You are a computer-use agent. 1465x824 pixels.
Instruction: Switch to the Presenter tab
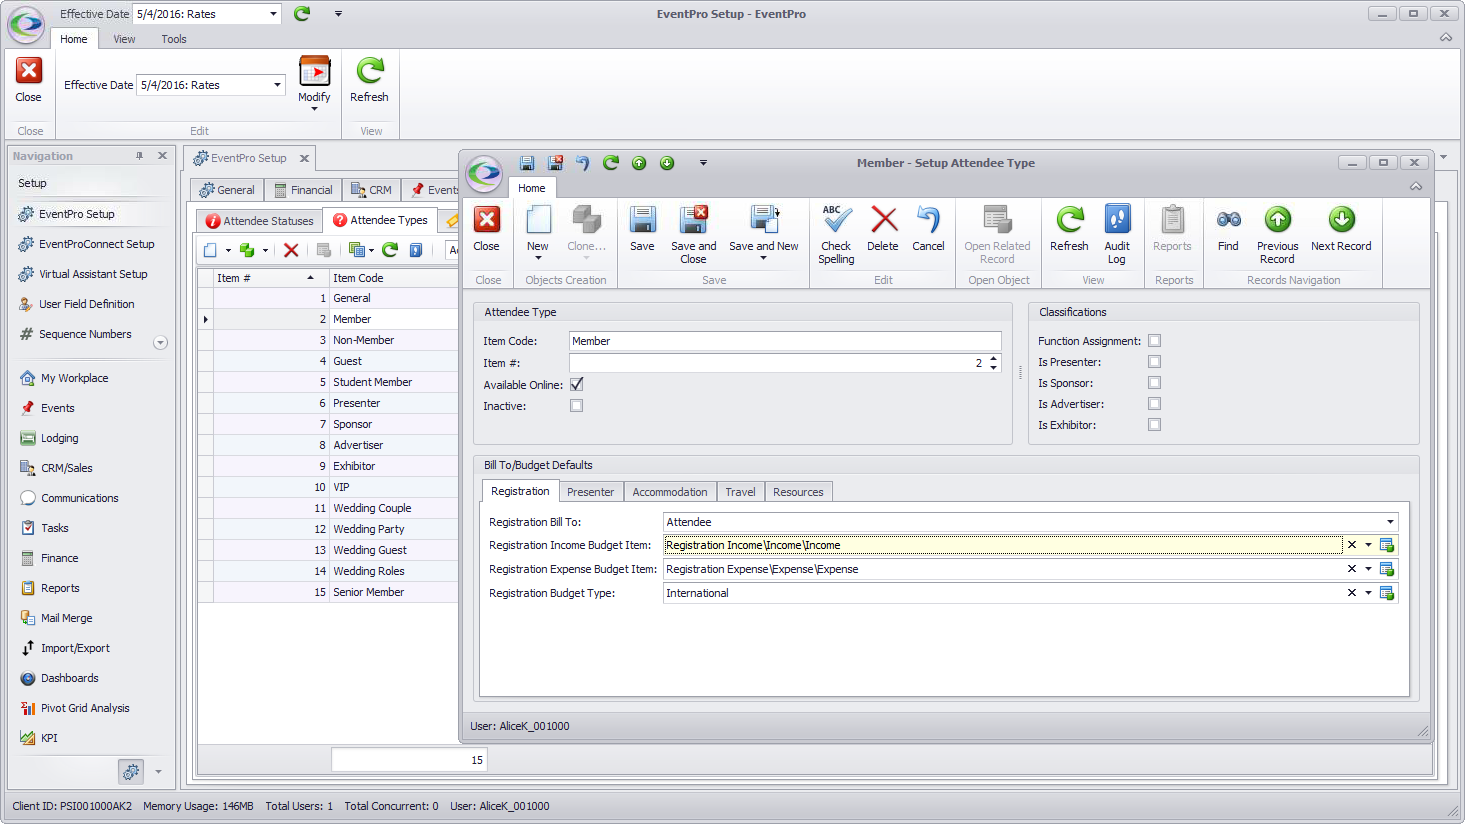coord(590,492)
